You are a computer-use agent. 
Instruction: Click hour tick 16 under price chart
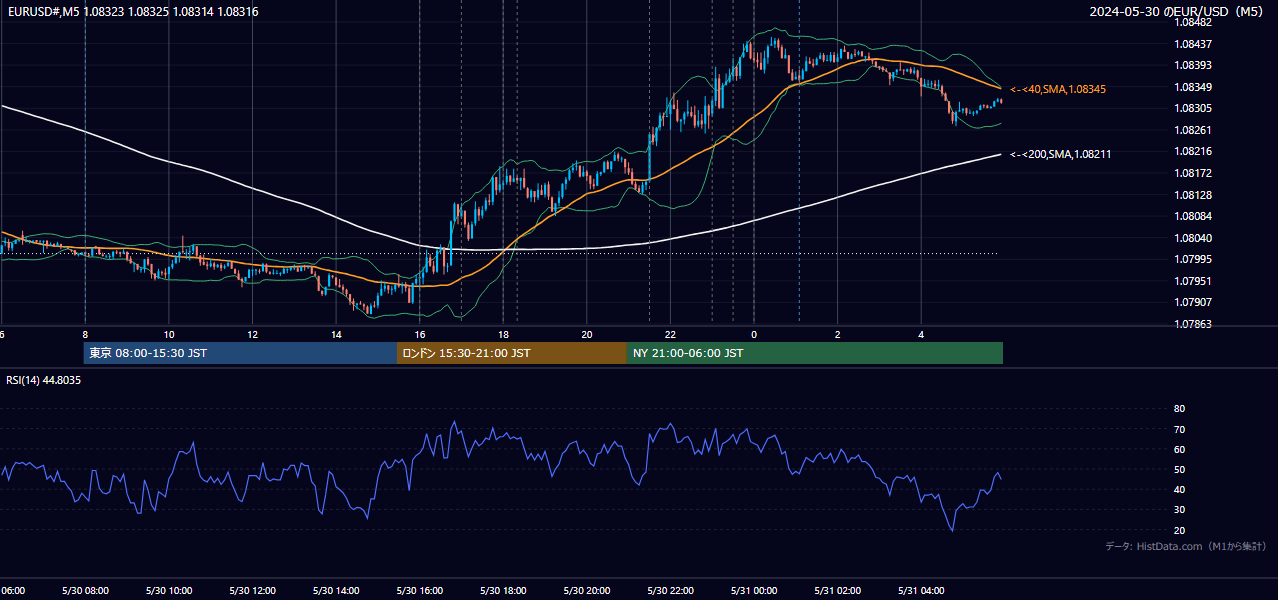pyautogui.click(x=420, y=334)
